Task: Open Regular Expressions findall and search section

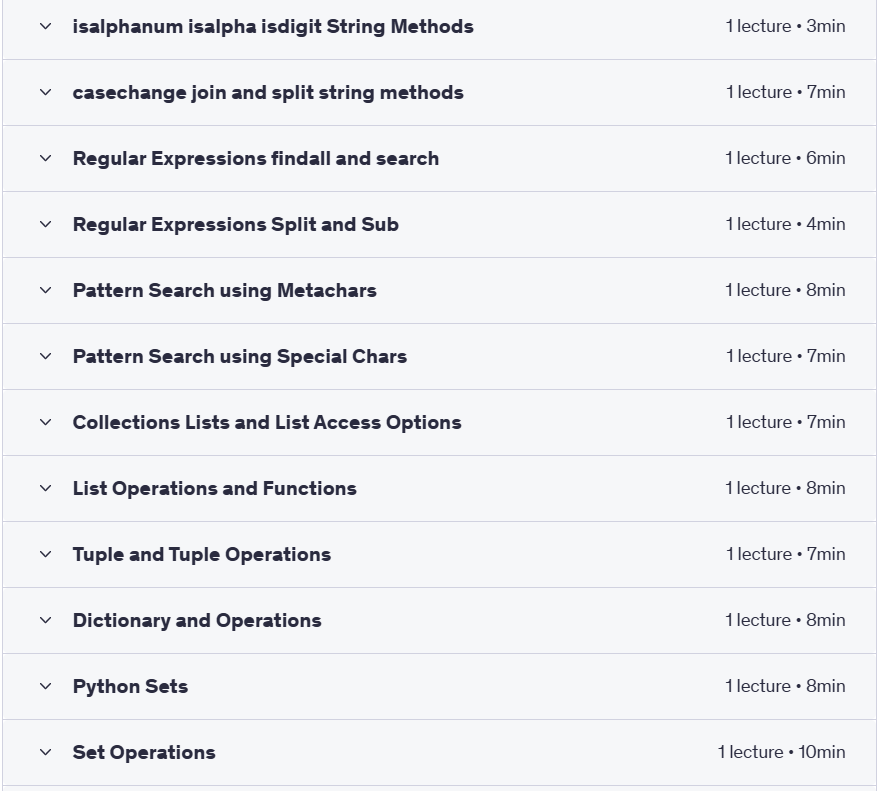Action: click(x=440, y=159)
